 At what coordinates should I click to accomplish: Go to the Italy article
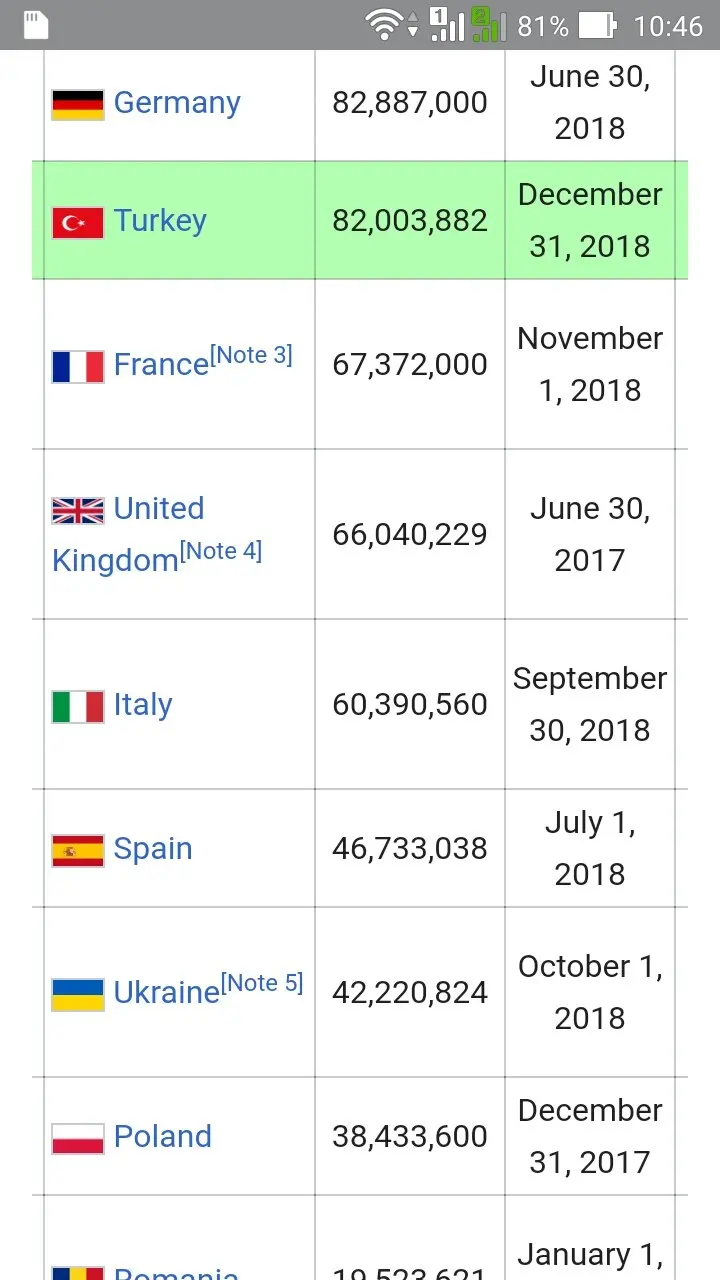[143, 705]
